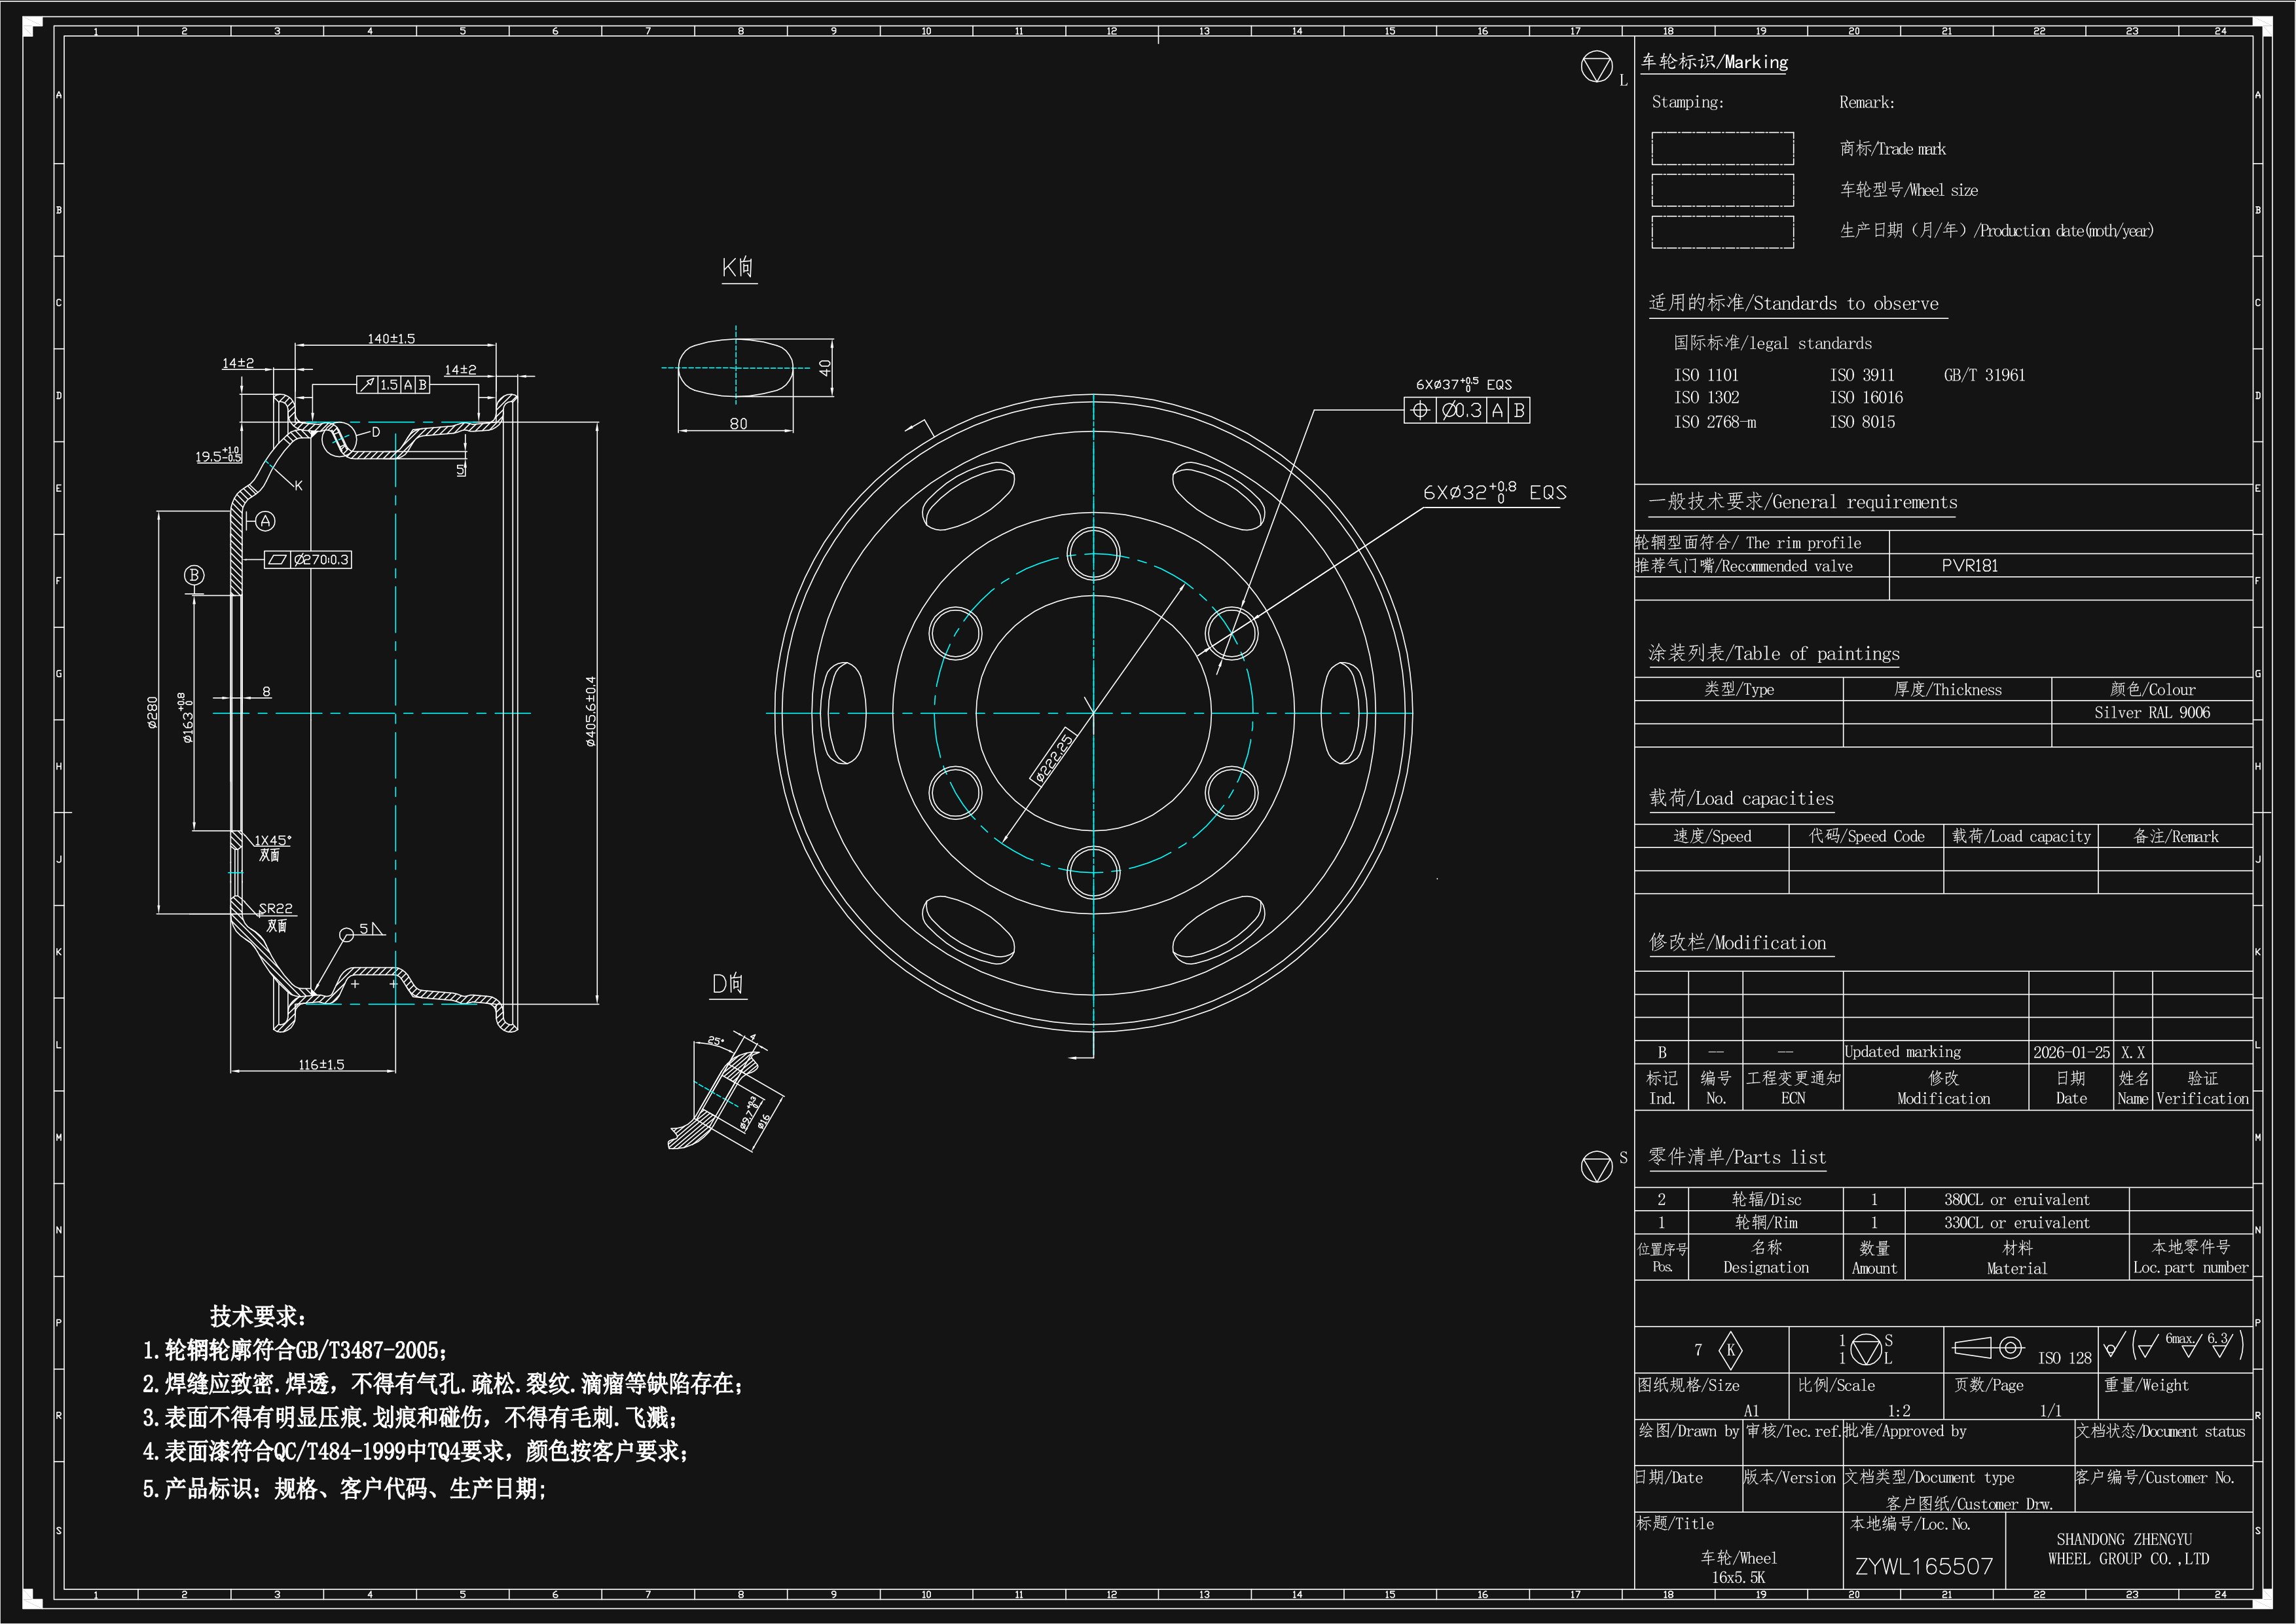Viewport: 2296px width, 1624px height.
Task: Select the Silver RAL 9006 colour cell
Action: (2151, 713)
